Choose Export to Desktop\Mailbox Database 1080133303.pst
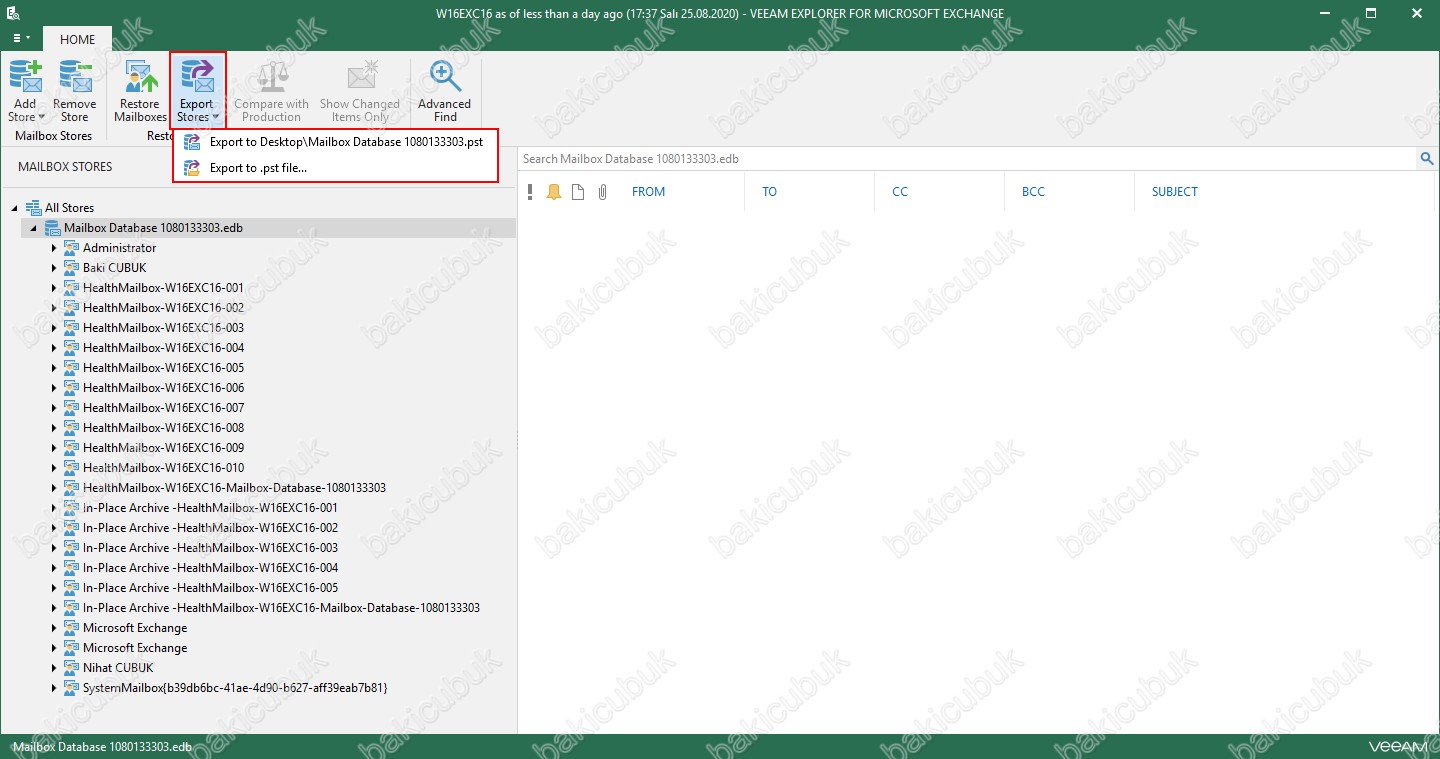This screenshot has width=1440, height=759. pos(335,142)
